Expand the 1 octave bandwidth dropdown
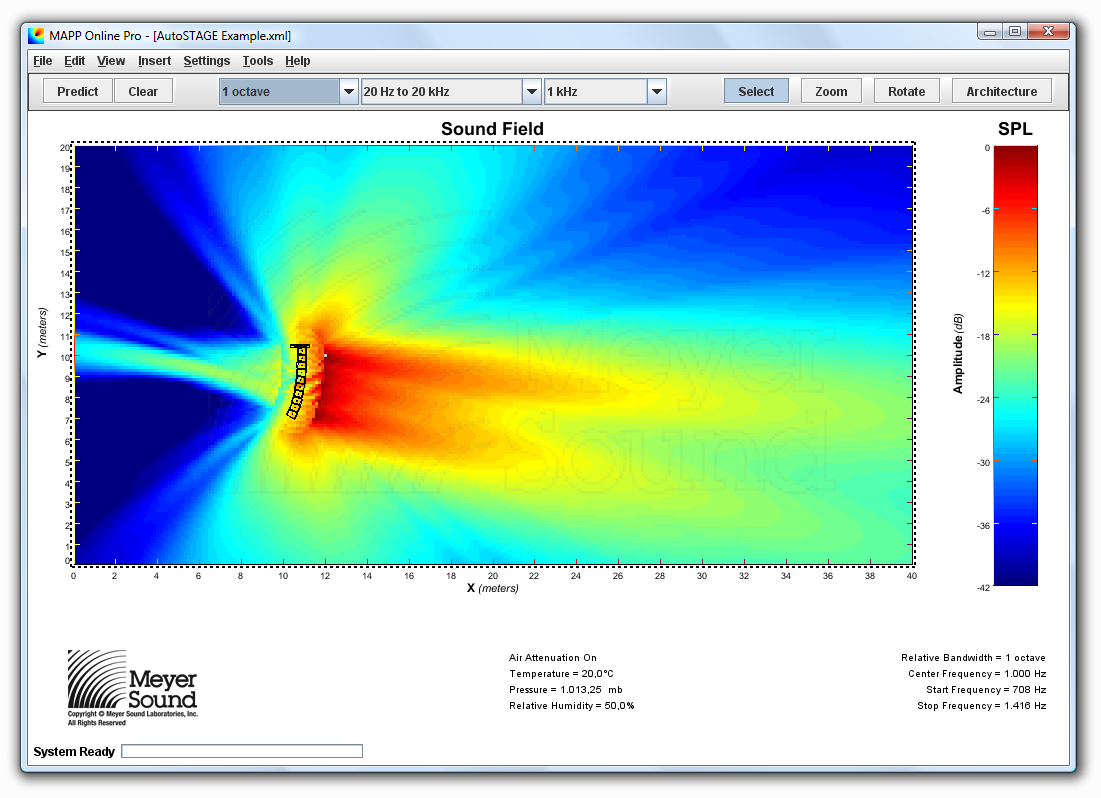 [x=348, y=91]
